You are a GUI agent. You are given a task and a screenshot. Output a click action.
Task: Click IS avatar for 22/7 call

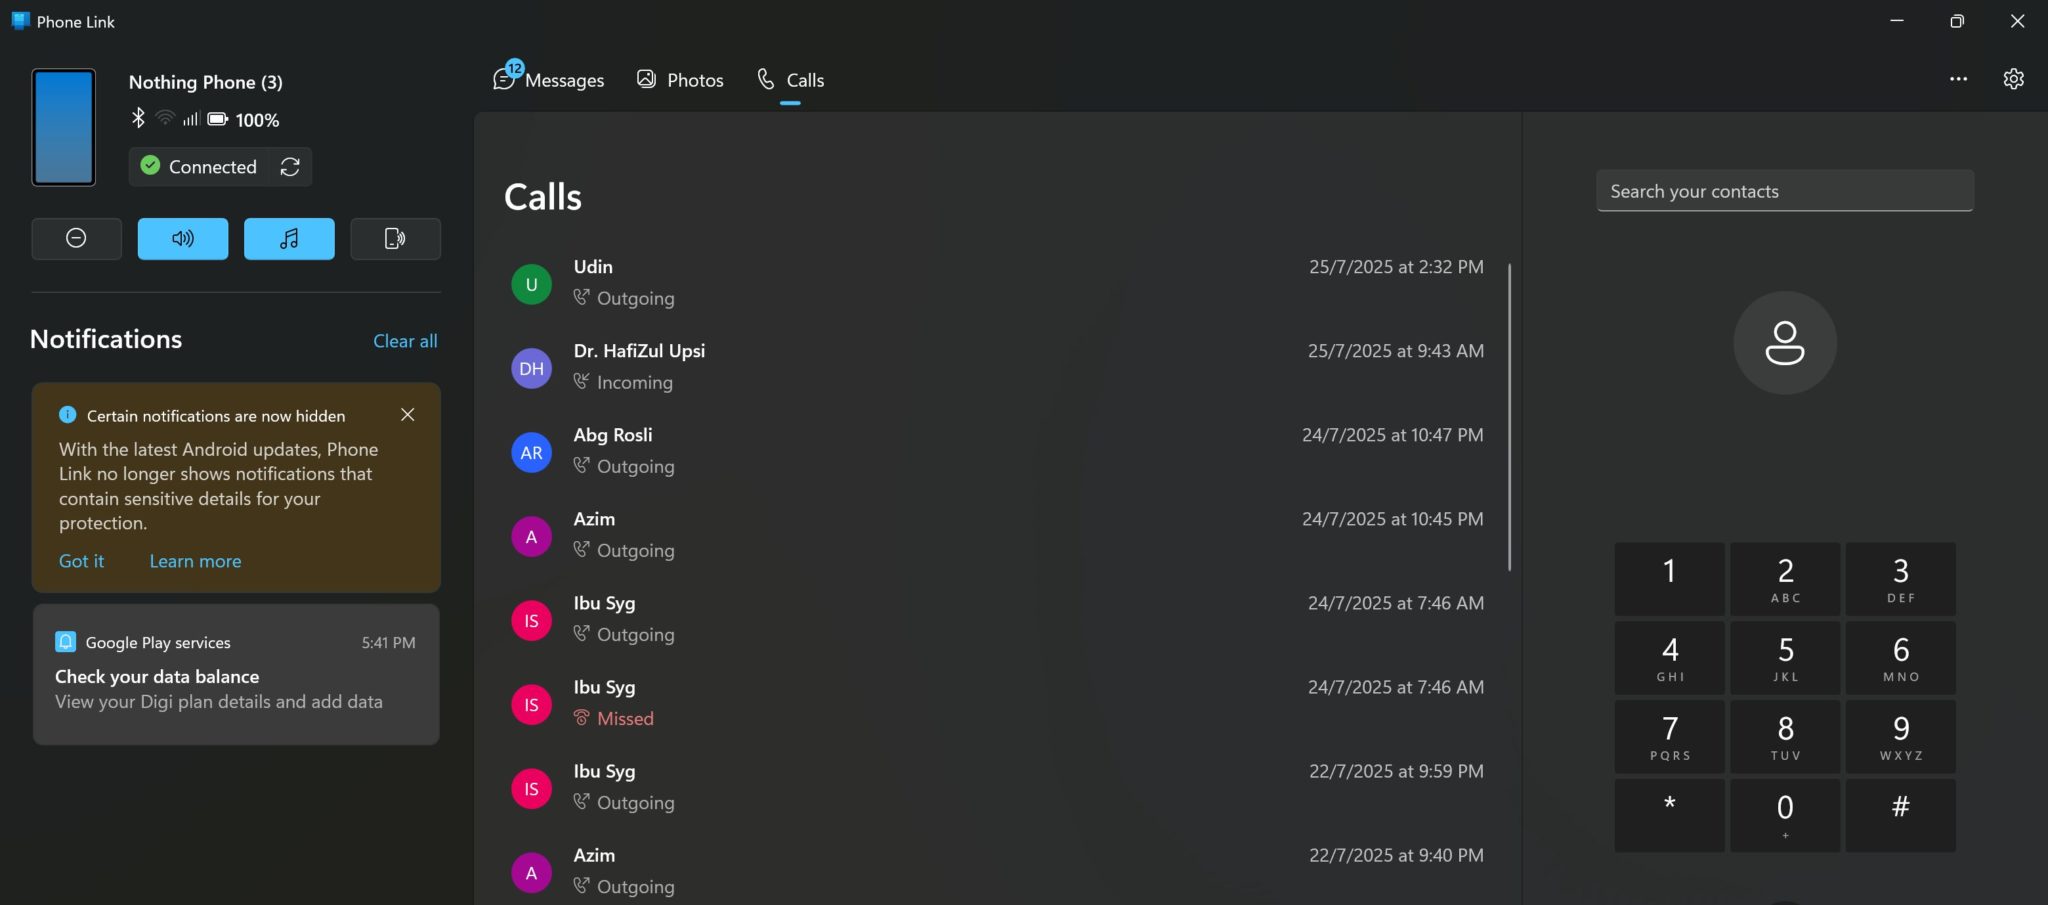tap(531, 788)
